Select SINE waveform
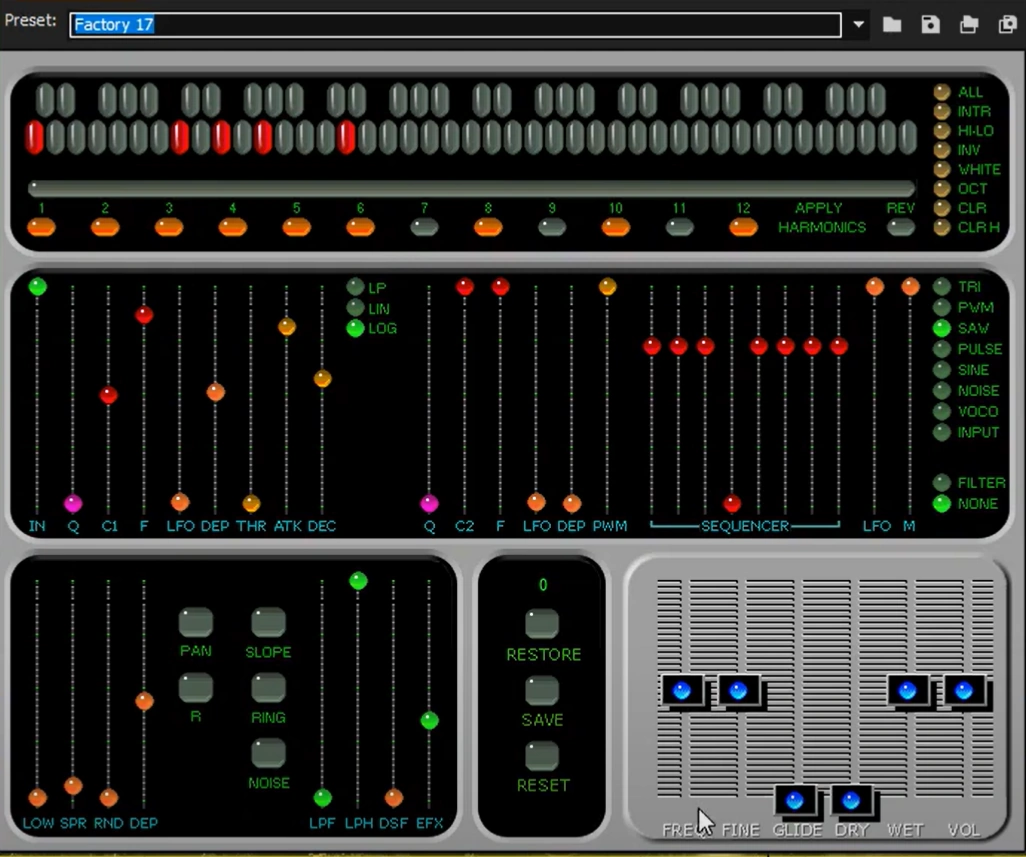 click(x=942, y=370)
